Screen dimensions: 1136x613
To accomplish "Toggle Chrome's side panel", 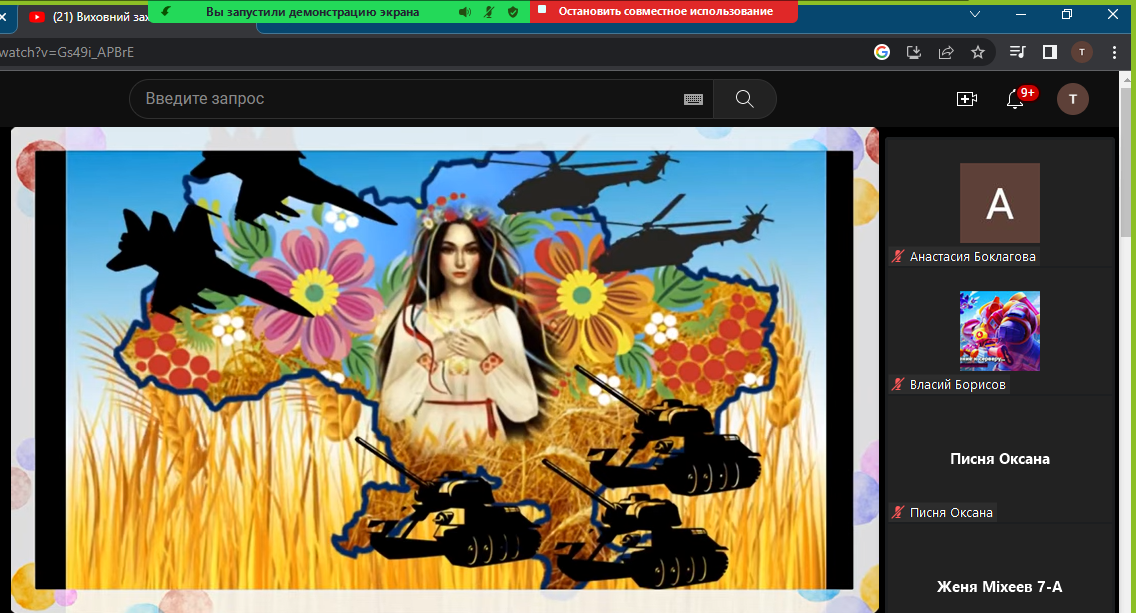I will click(x=1050, y=52).
